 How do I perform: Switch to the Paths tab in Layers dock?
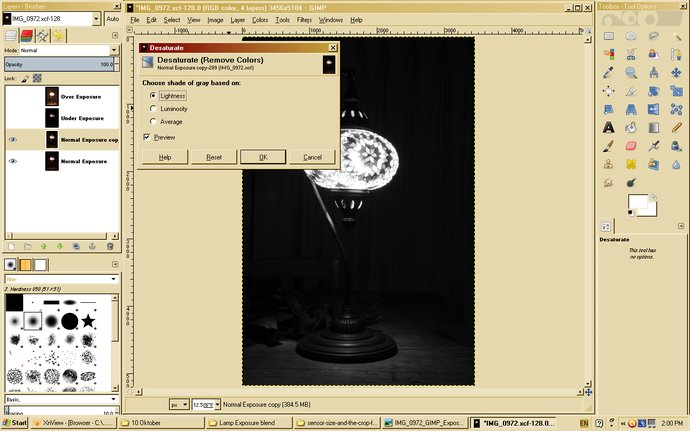pyautogui.click(x=43, y=36)
